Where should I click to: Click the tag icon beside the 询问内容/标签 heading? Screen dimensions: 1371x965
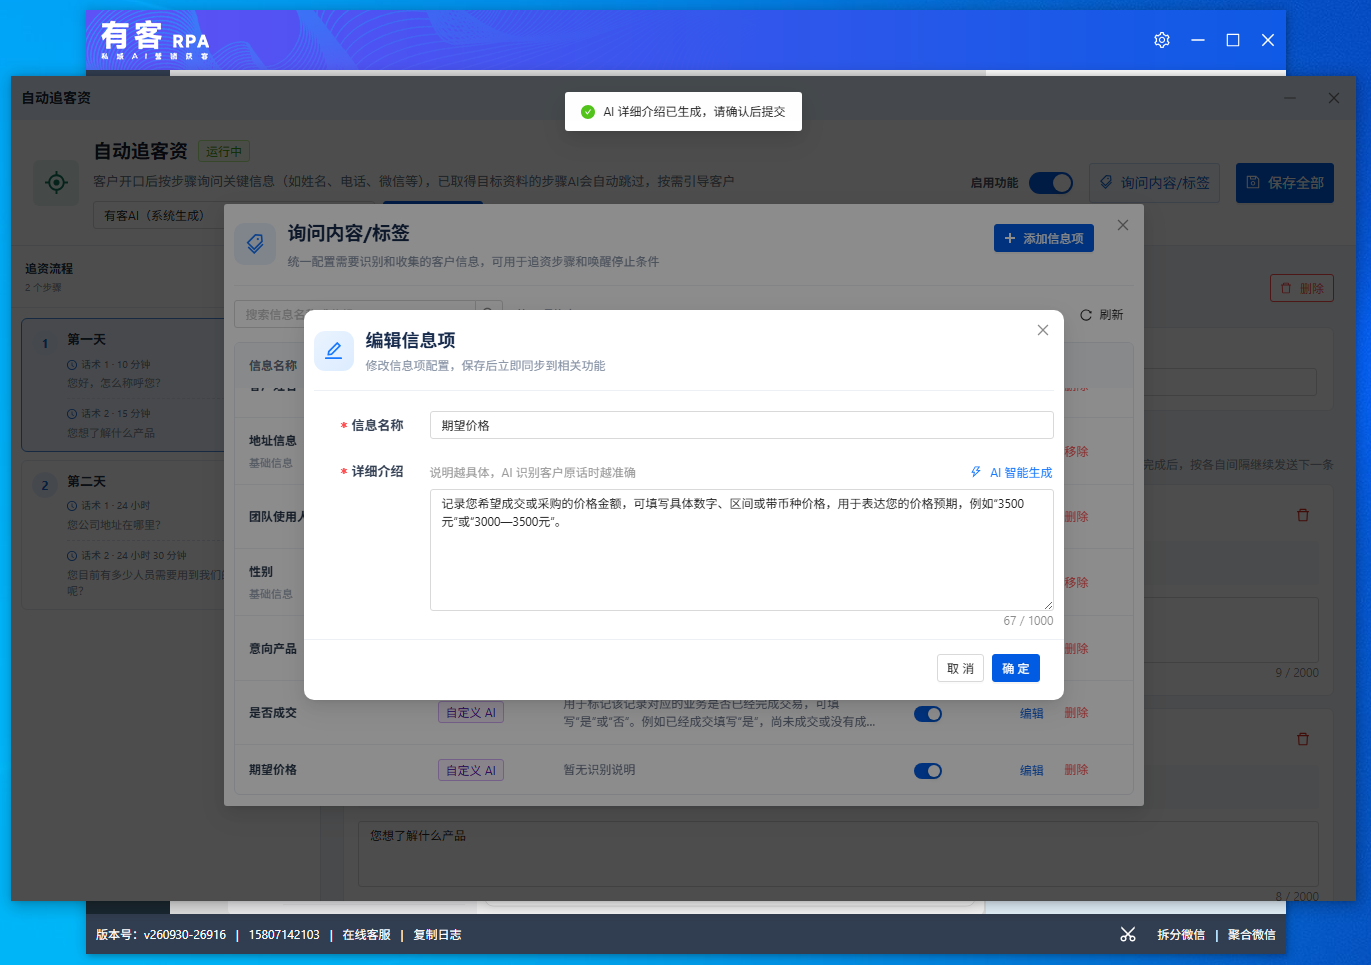coord(255,244)
